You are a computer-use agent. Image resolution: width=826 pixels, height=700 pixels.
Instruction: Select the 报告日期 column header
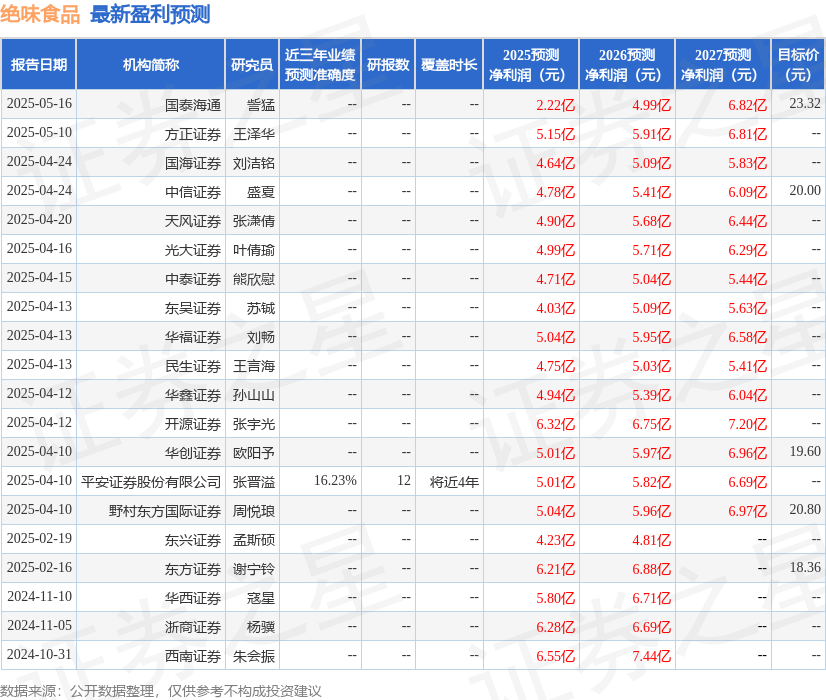pyautogui.click(x=39, y=64)
